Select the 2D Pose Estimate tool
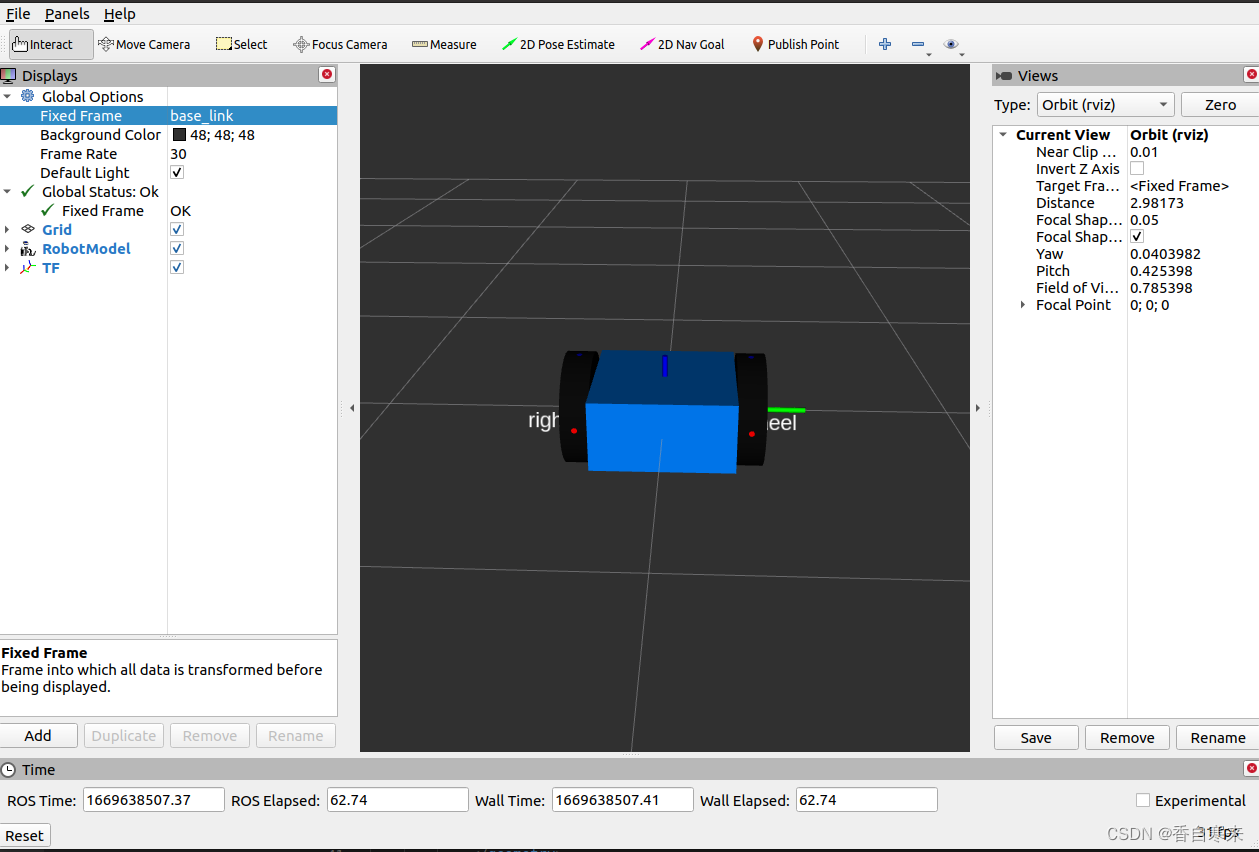Image resolution: width=1259 pixels, height=852 pixels. [558, 44]
